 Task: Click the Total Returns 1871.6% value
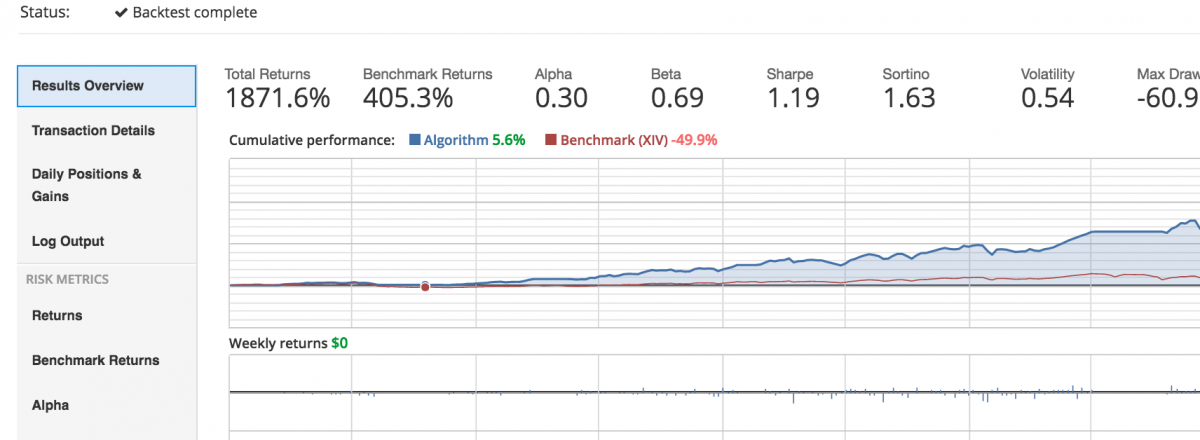tap(277, 98)
